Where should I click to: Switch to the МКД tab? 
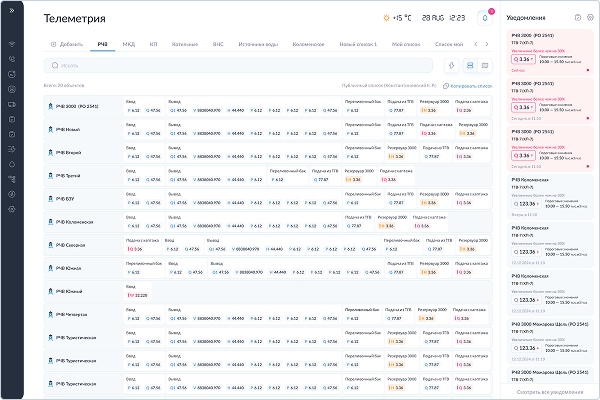click(x=129, y=44)
